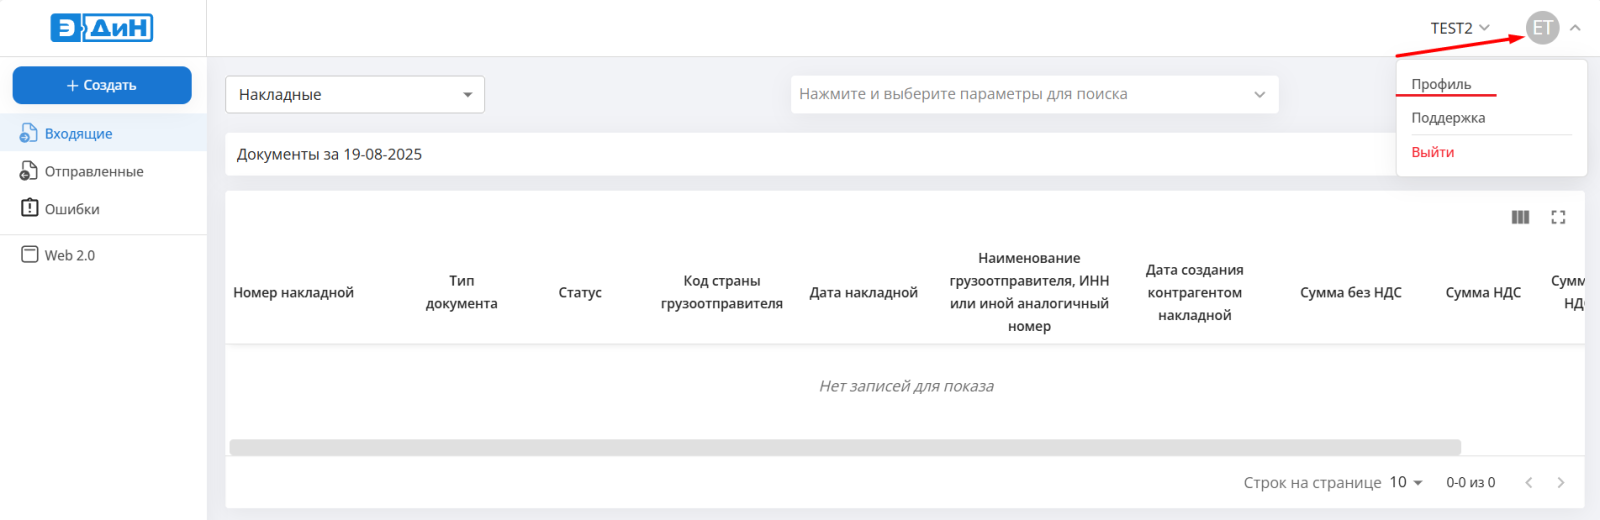Sort by Код страны грузоотправителя column
This screenshot has width=1600, height=520.
tap(722, 292)
